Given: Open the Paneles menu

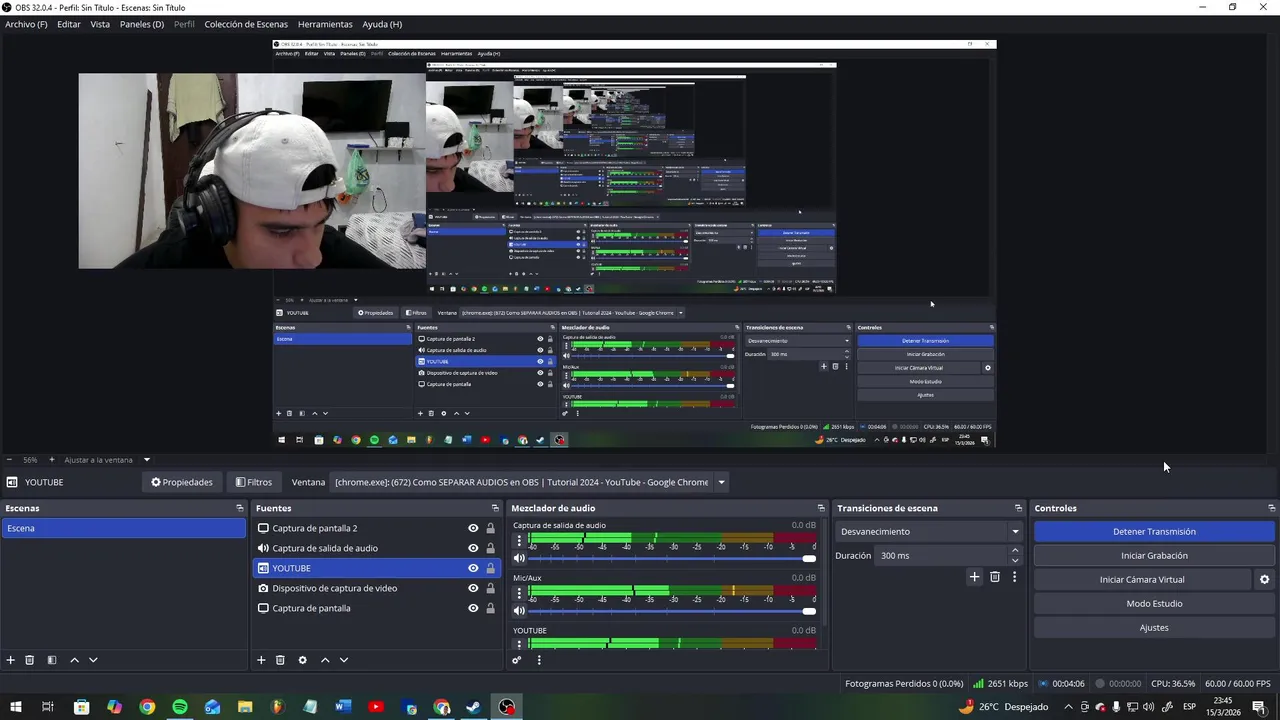Looking at the screenshot, I should coord(142,24).
